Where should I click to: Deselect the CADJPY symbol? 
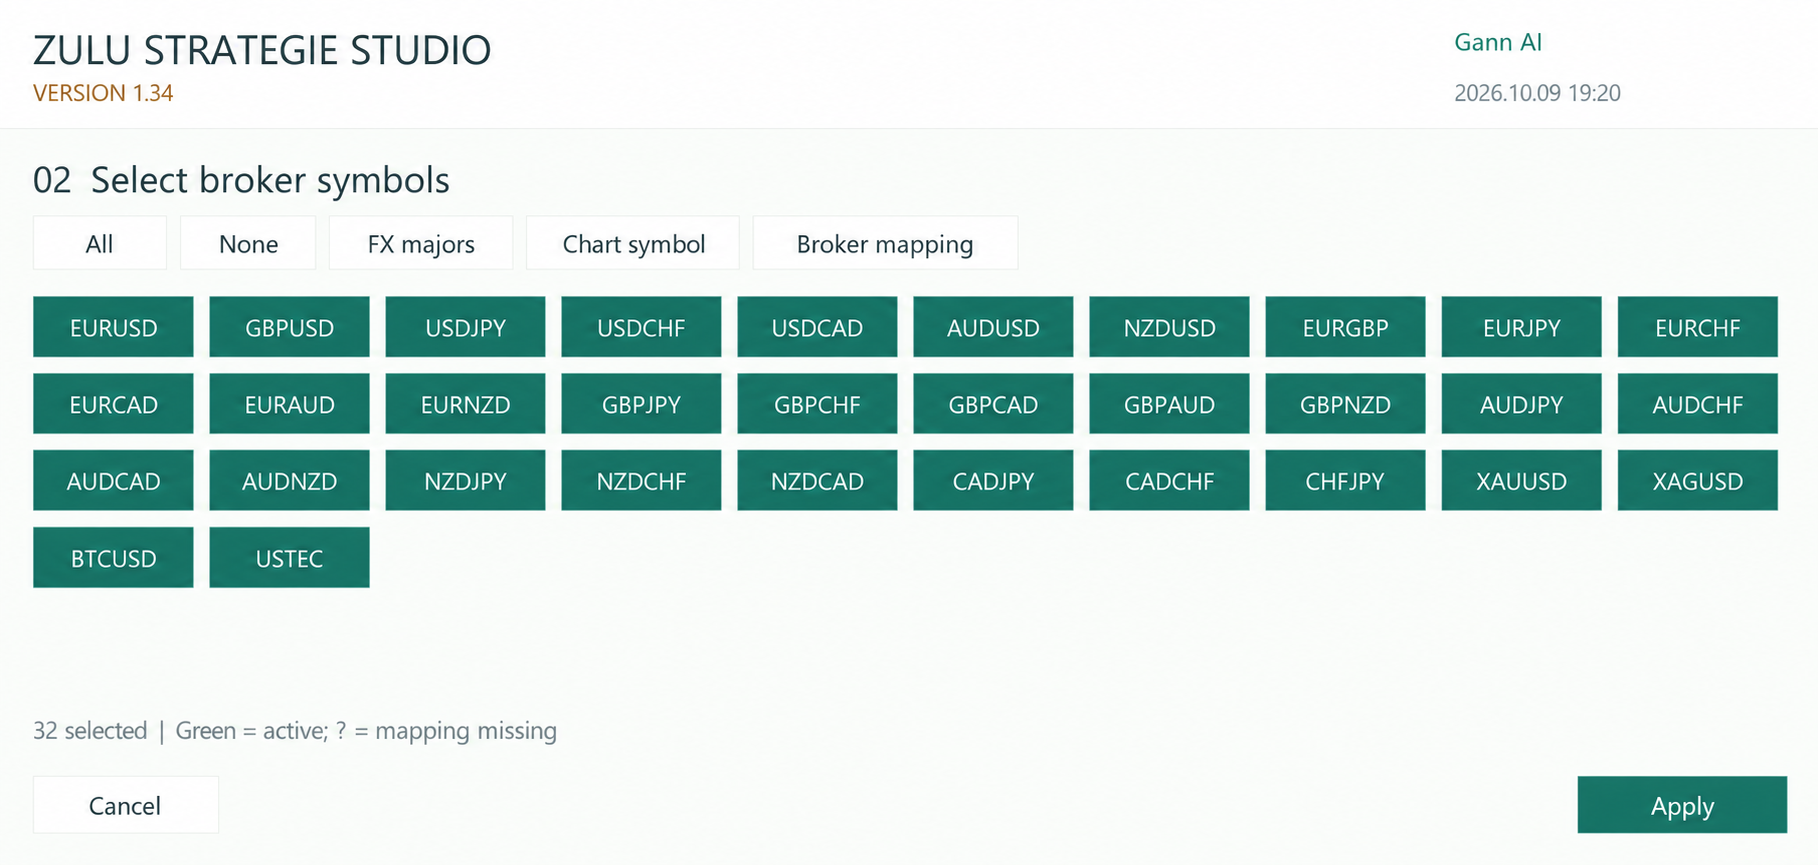pos(993,481)
